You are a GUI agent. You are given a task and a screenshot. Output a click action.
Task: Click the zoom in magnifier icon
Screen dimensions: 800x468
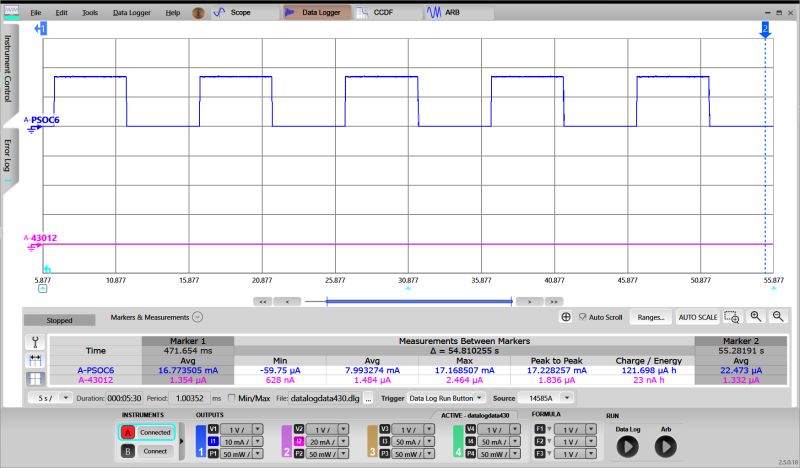click(756, 316)
